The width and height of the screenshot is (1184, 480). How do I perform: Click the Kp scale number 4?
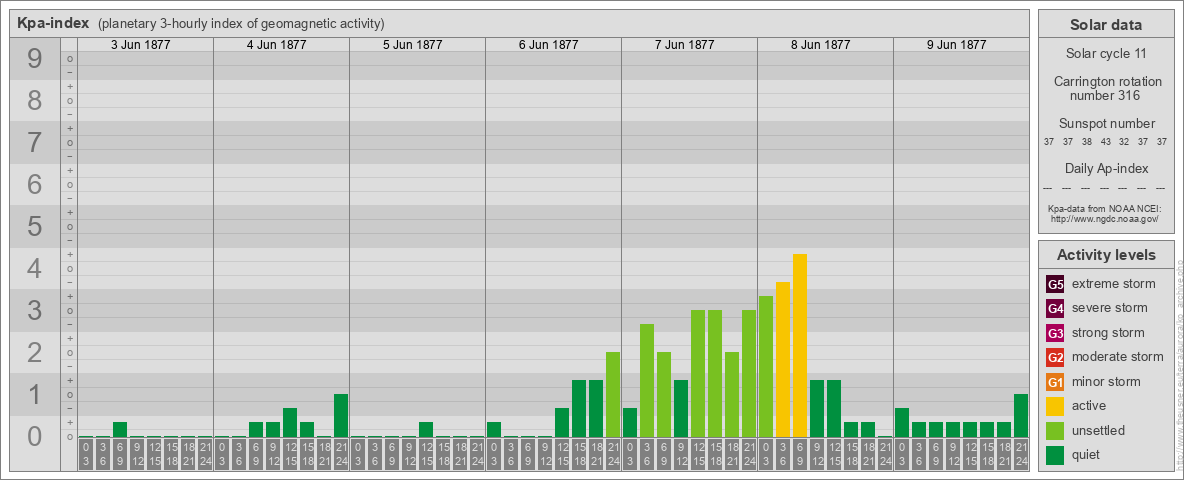[35, 269]
